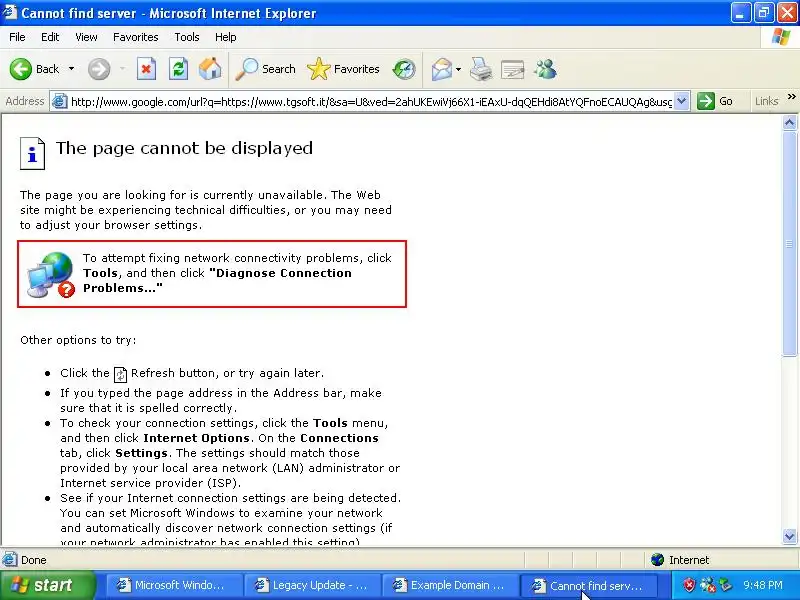Image resolution: width=800 pixels, height=600 pixels.
Task: Open the View menu
Action: pos(86,37)
